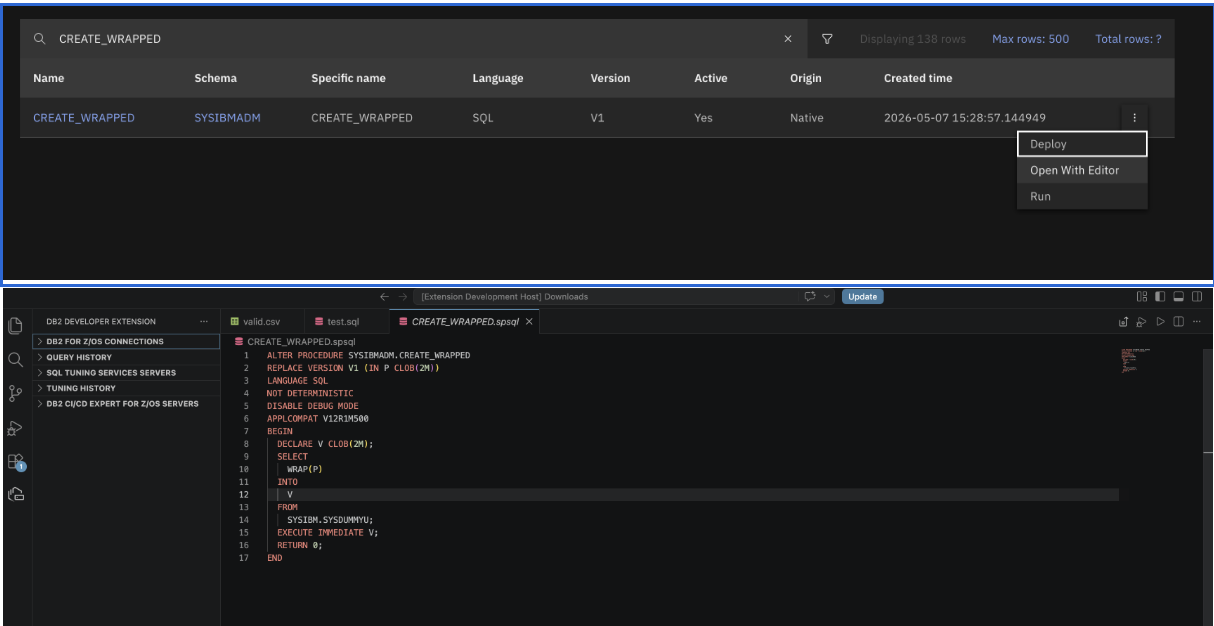Click the search magnifier icon in table

(40, 39)
